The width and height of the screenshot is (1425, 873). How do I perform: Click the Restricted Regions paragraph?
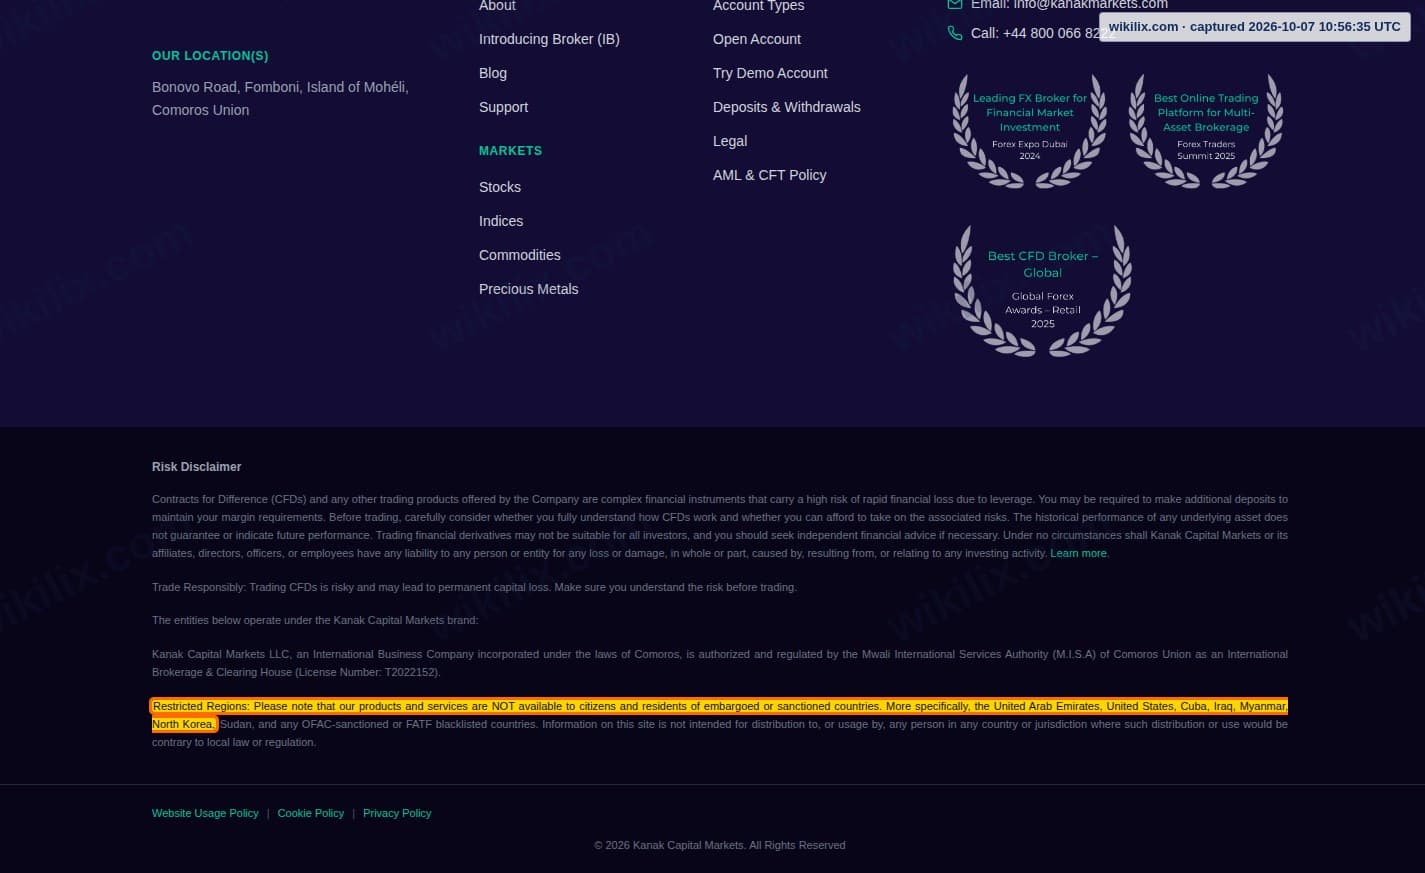click(x=720, y=724)
